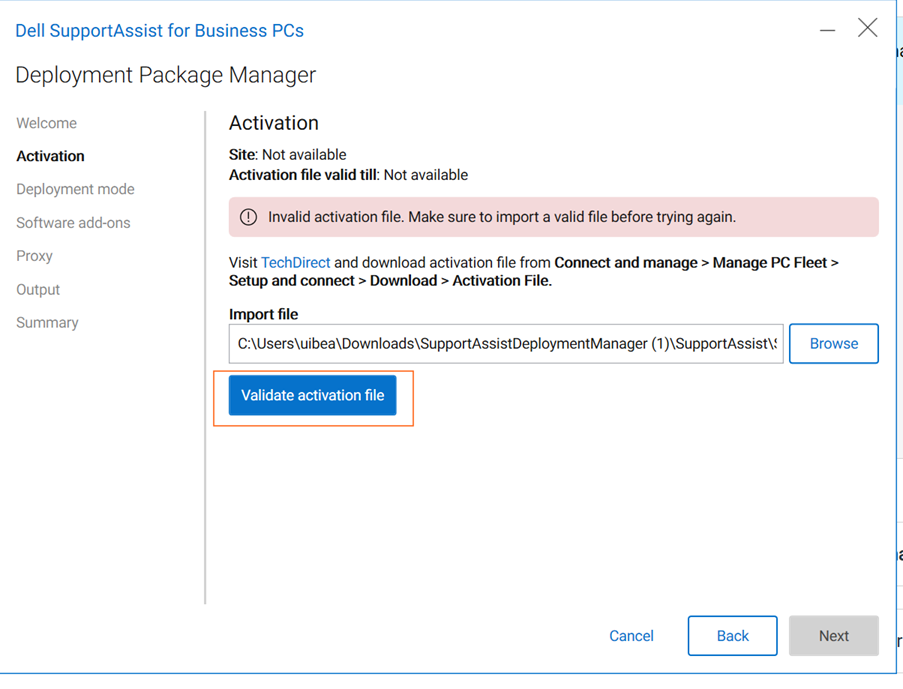
Task: Click Cancel to exit the wizard
Action: (x=631, y=636)
